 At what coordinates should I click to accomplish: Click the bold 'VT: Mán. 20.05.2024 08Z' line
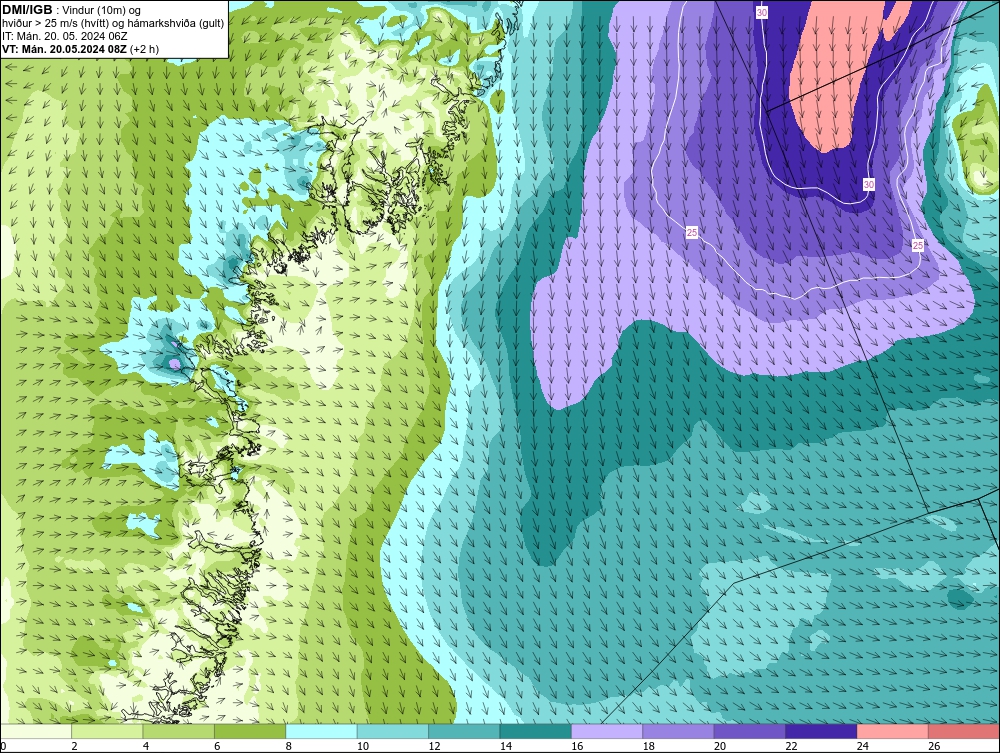(x=64, y=49)
